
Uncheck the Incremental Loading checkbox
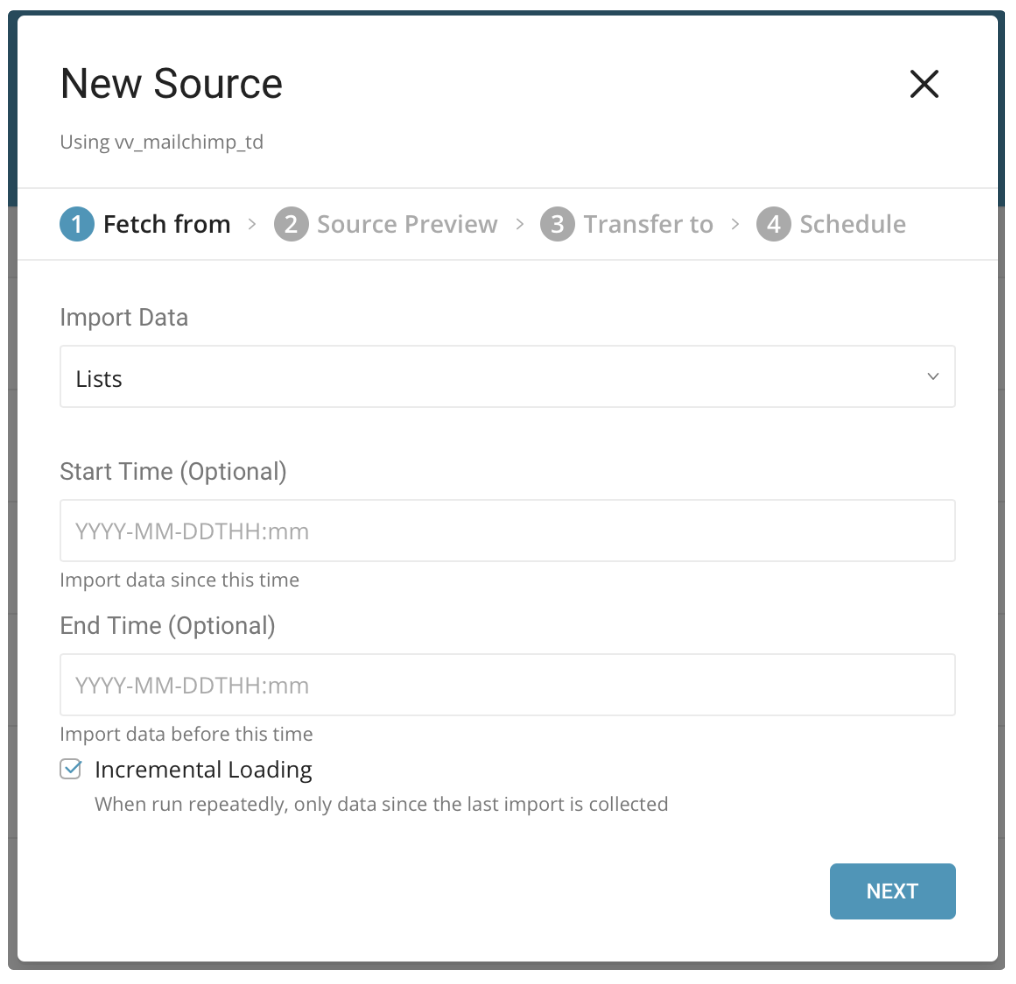click(71, 769)
